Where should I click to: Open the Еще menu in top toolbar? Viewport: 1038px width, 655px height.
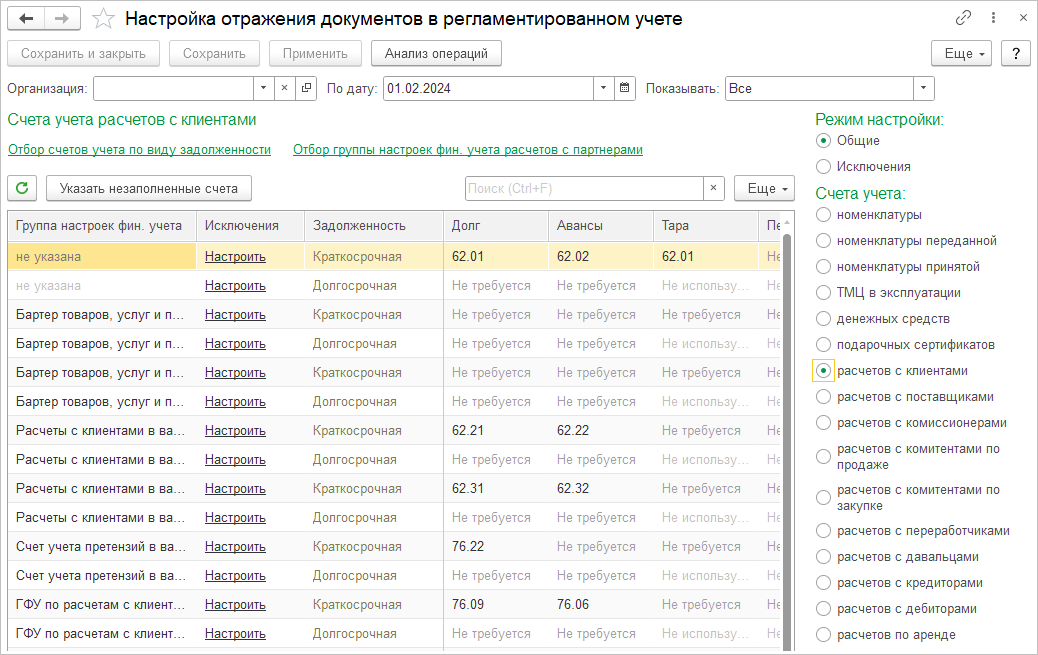coord(960,53)
